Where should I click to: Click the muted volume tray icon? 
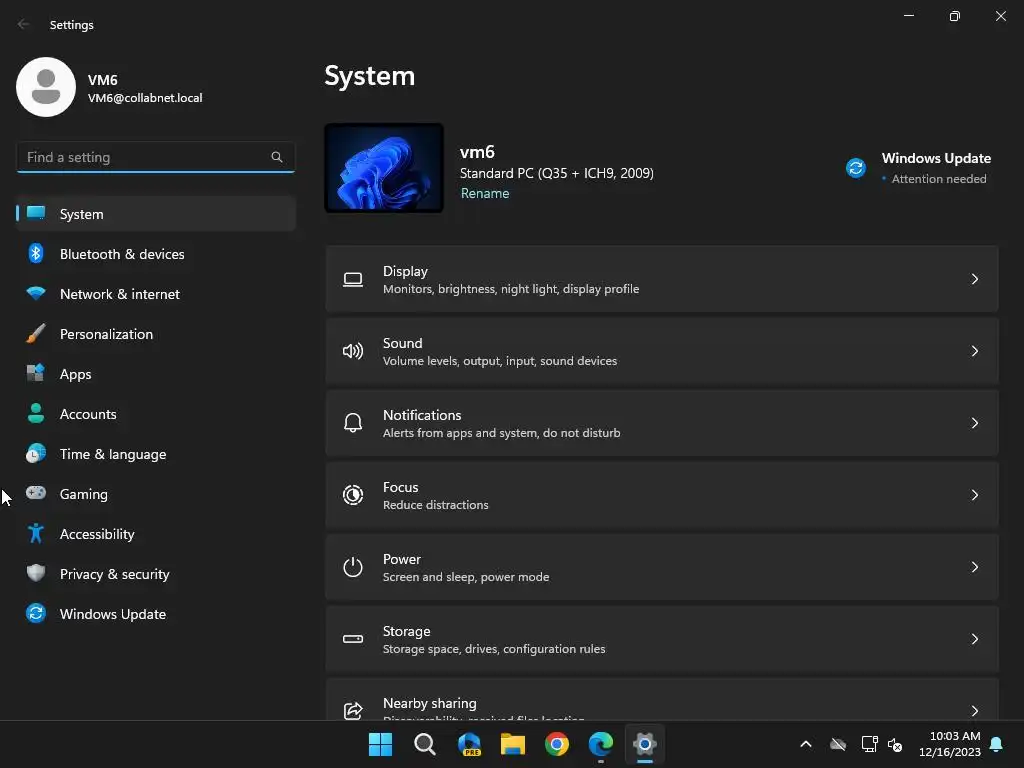[895, 744]
